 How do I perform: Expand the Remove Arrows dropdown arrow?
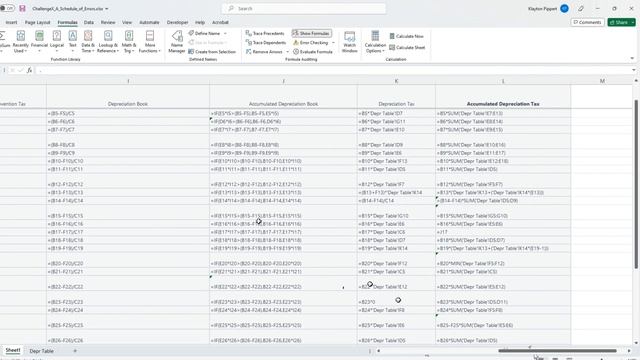pos(287,52)
